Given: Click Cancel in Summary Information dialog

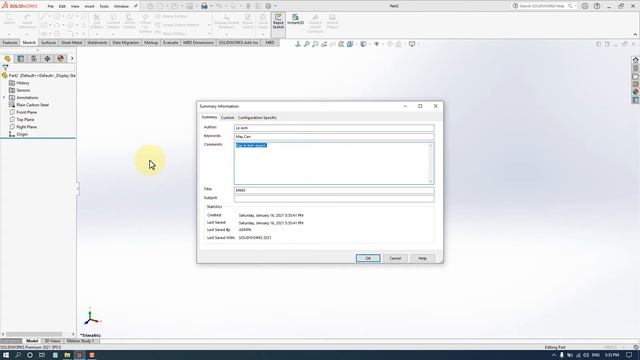Looking at the screenshot, I should (395, 258).
